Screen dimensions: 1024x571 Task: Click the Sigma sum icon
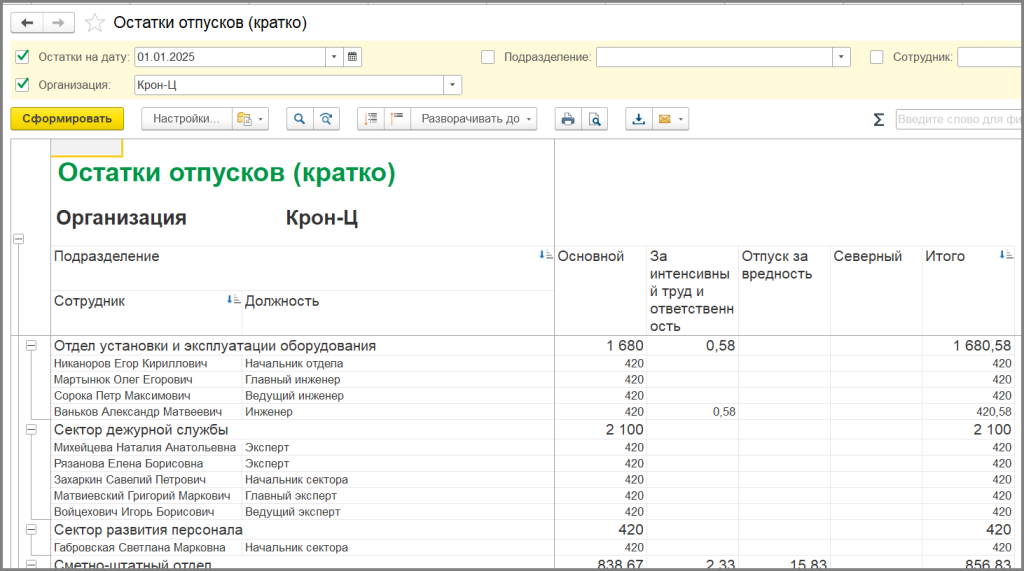(x=878, y=120)
